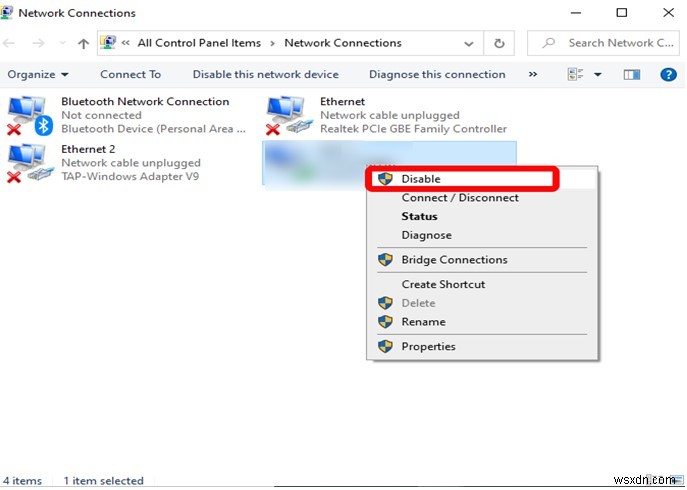Screen dimensions: 687x490
Task: Click '4 items' in status bar
Action: 22,481
